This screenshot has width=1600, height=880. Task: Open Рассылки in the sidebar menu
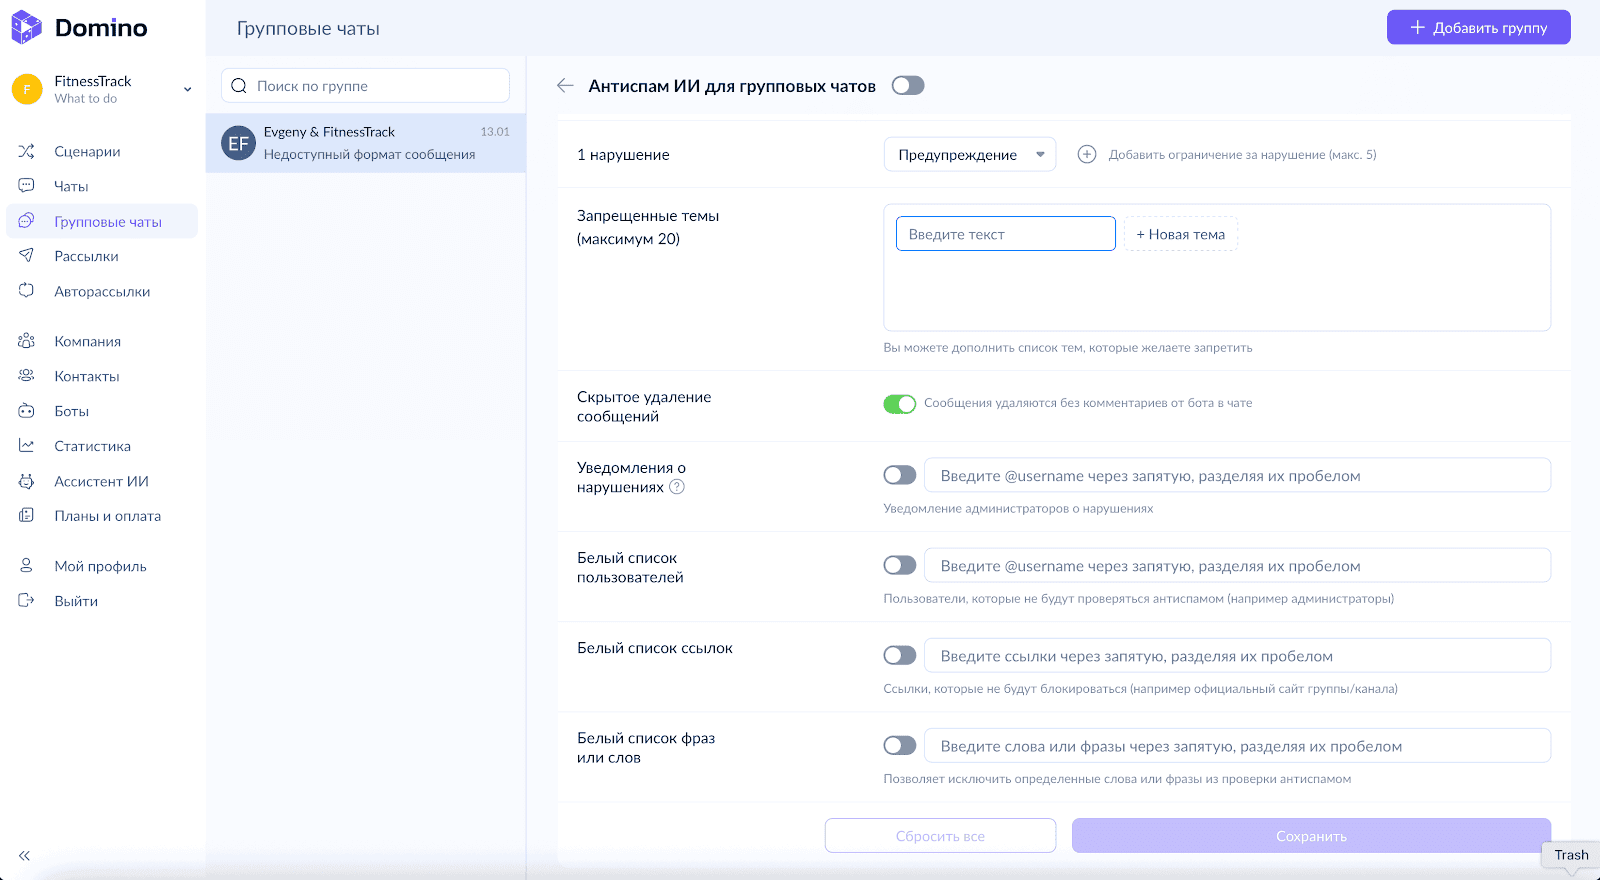[86, 256]
